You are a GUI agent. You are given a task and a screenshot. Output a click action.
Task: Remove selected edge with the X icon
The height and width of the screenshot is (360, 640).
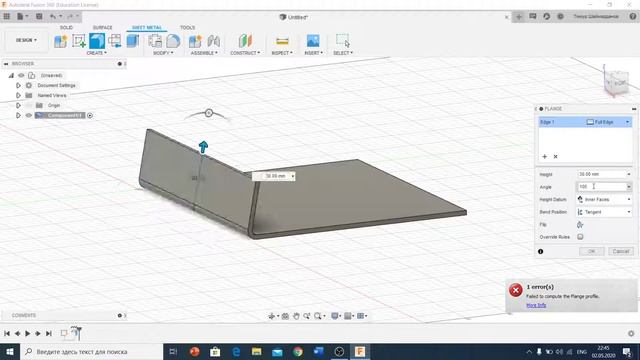coord(556,156)
